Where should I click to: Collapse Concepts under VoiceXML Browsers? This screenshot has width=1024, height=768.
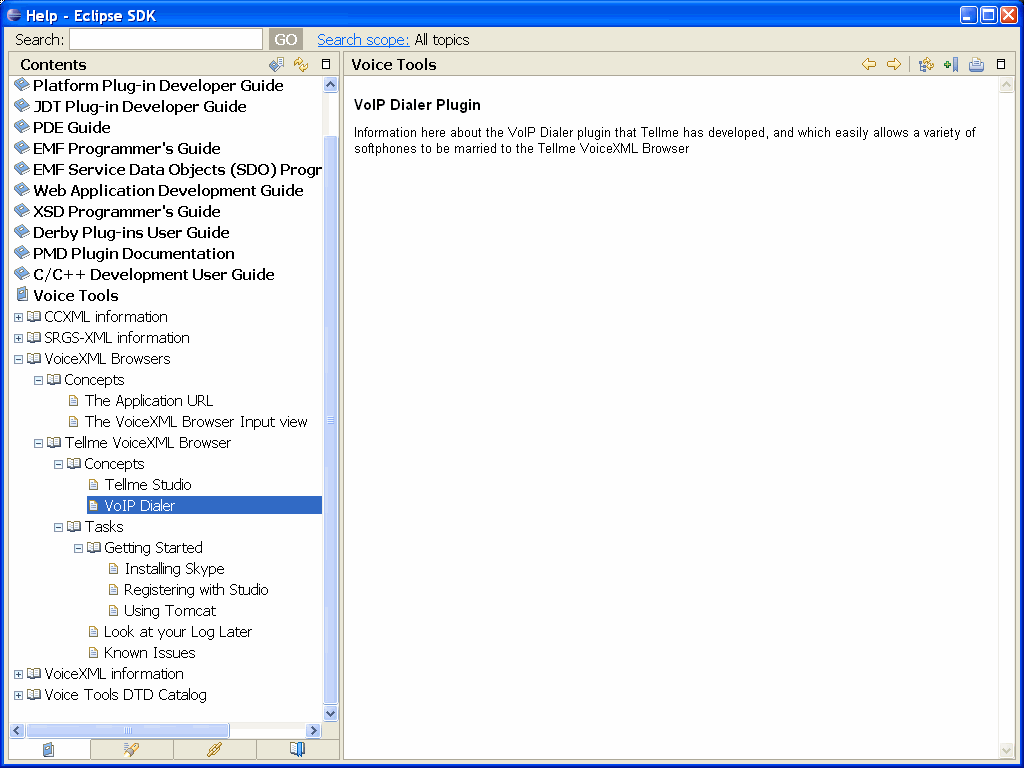[x=39, y=380]
